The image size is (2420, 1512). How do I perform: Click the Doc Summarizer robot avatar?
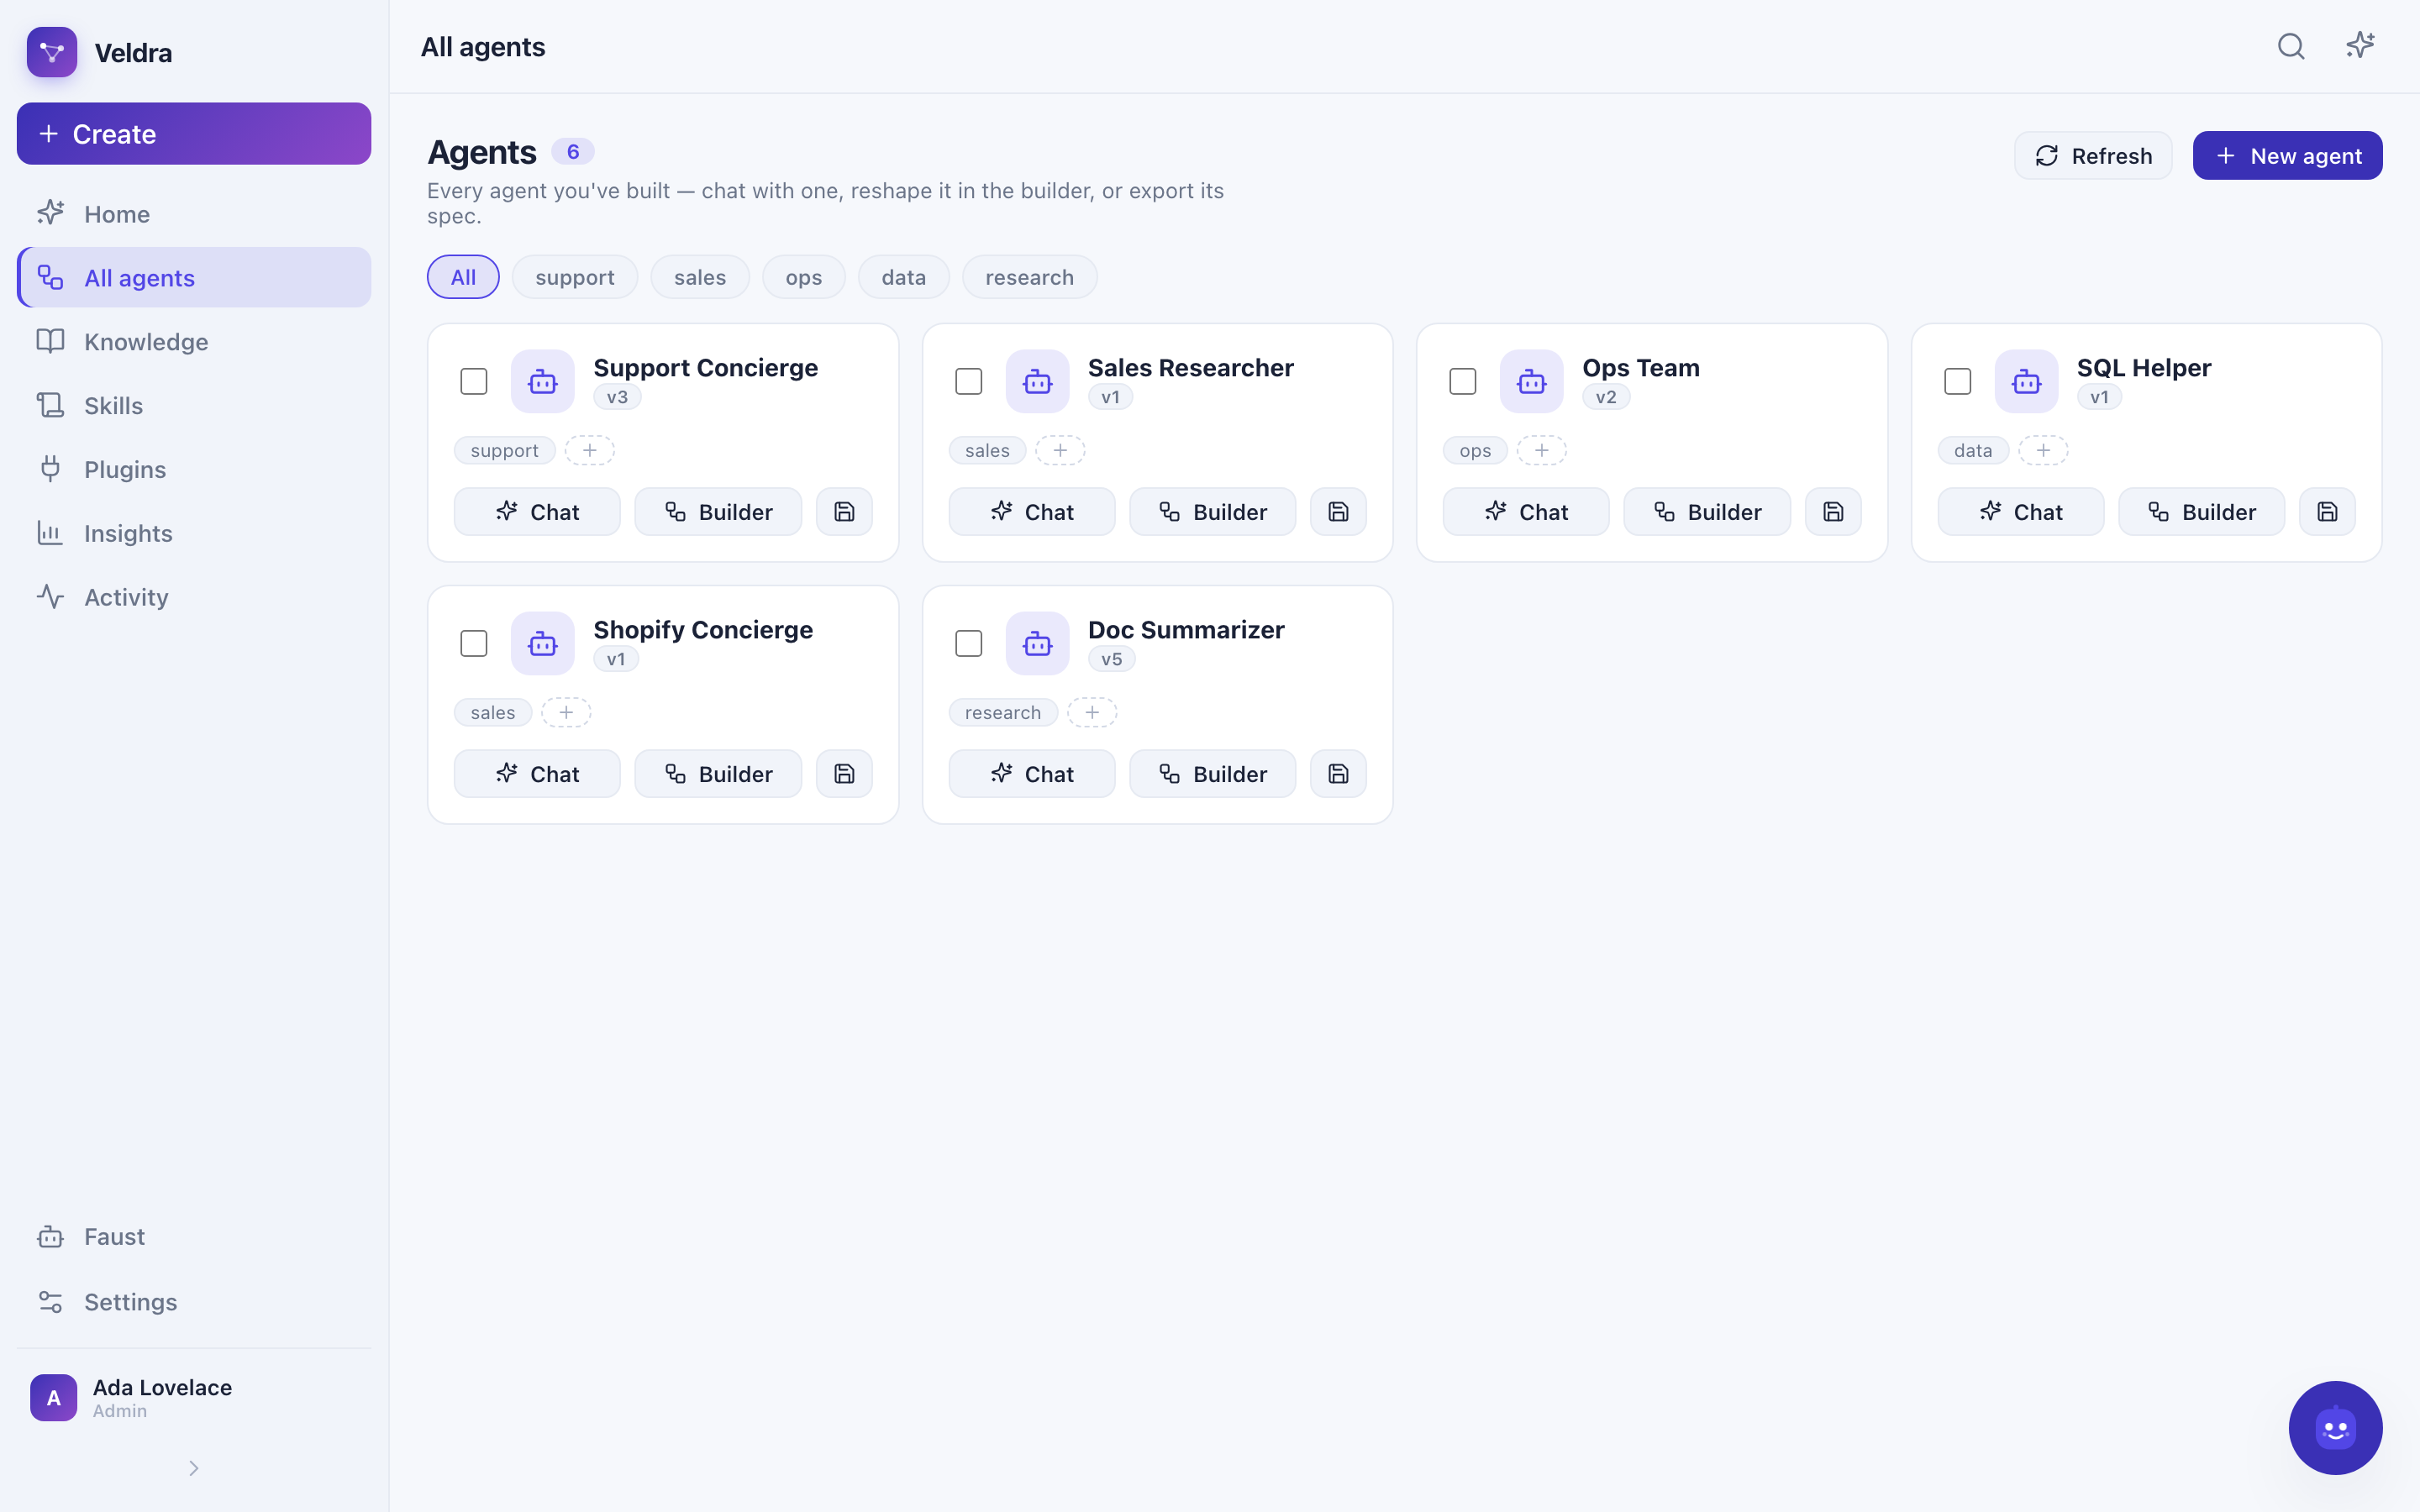(1037, 643)
